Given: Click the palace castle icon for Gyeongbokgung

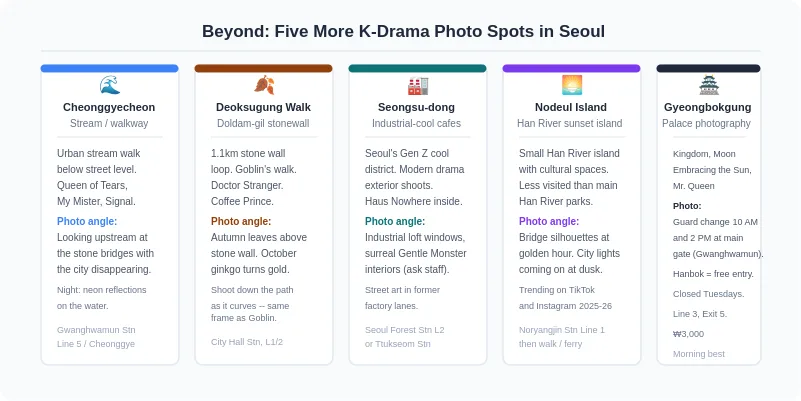Looking at the screenshot, I should 709,85.
